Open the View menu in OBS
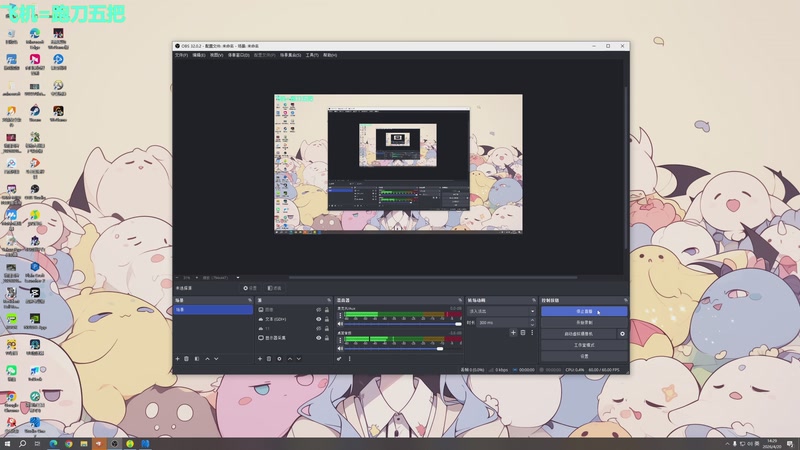 tap(216, 55)
